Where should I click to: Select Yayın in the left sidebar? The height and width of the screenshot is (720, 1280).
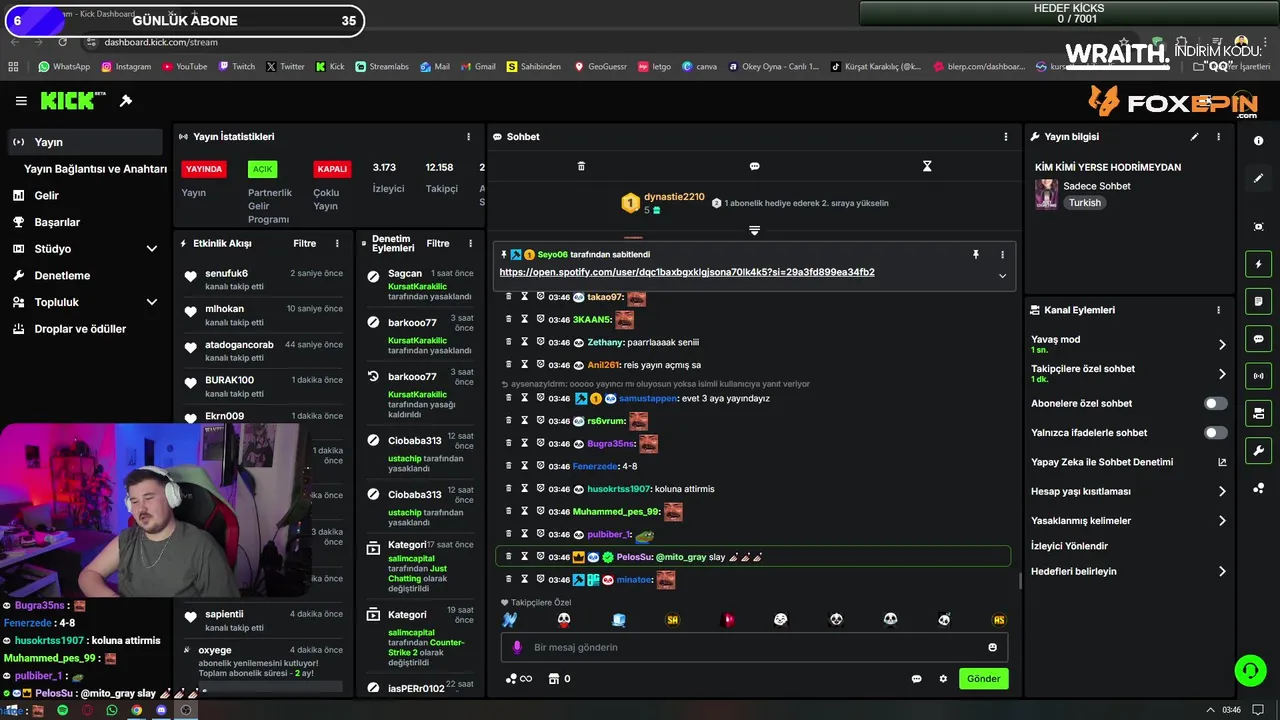(x=83, y=142)
